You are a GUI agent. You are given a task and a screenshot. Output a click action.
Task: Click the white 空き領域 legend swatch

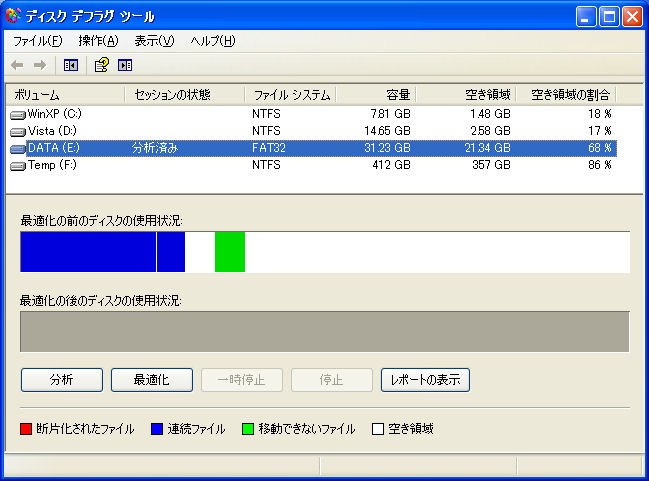pos(378,429)
